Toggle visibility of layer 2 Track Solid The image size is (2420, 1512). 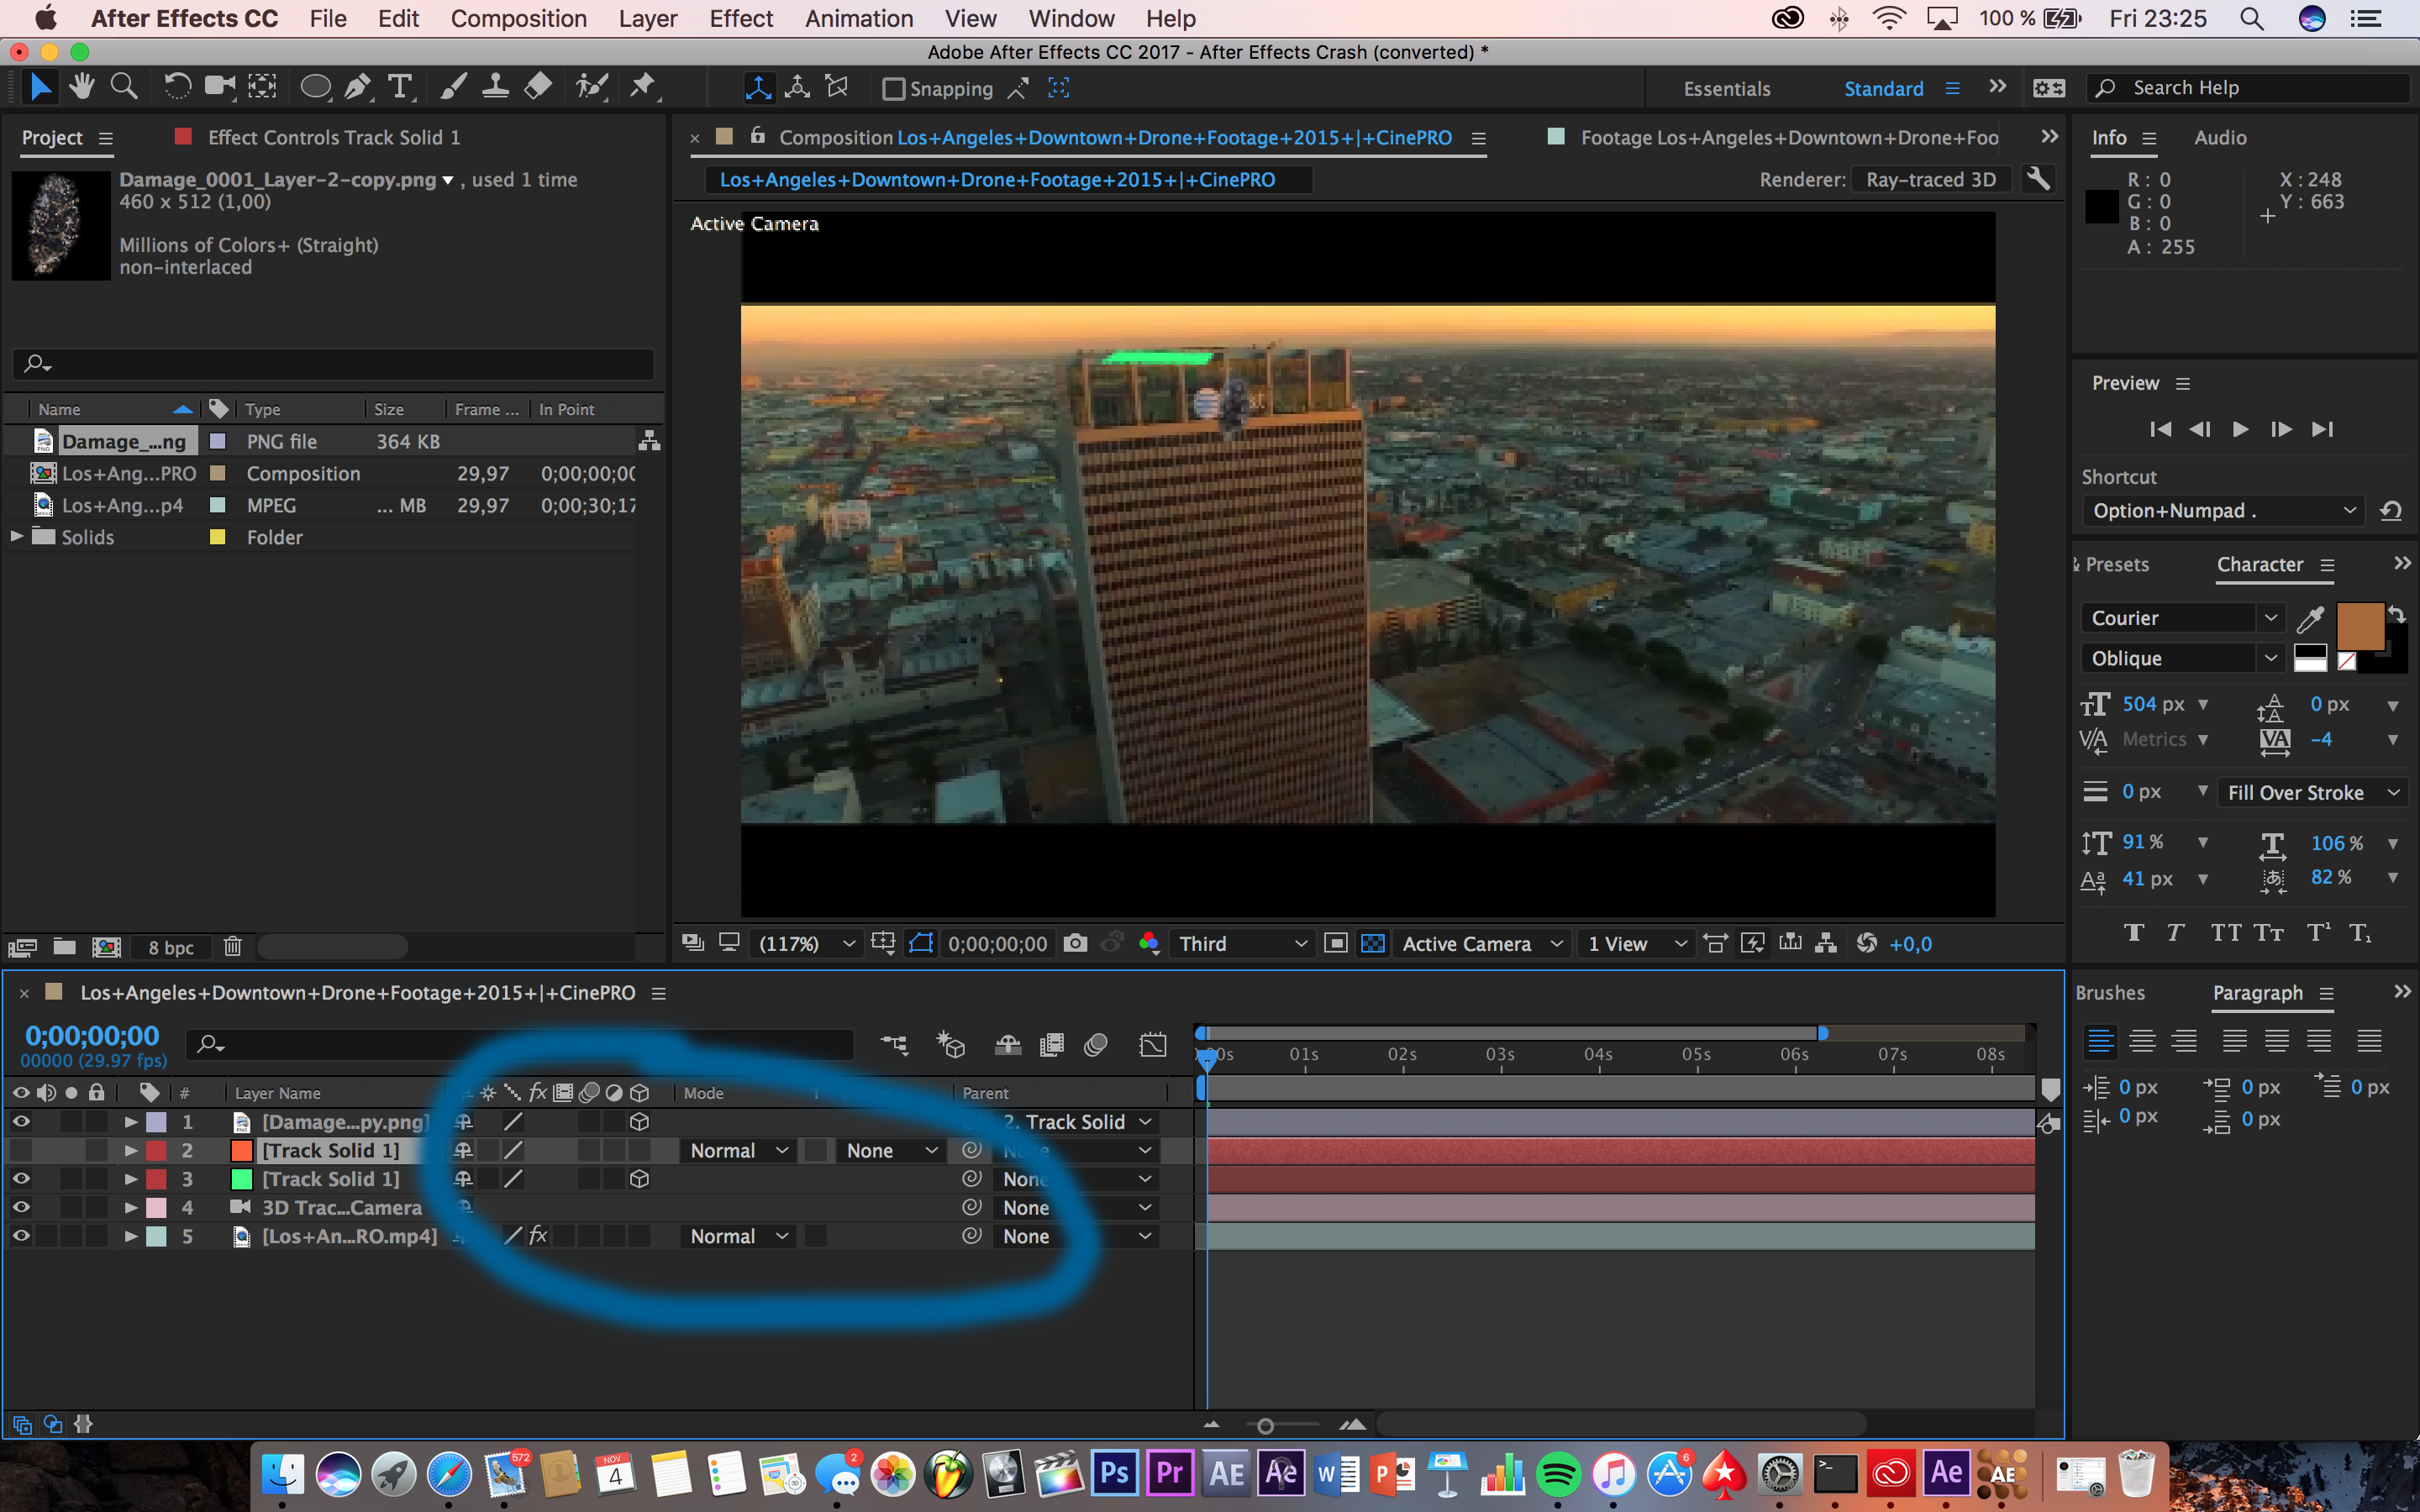coord(20,1150)
